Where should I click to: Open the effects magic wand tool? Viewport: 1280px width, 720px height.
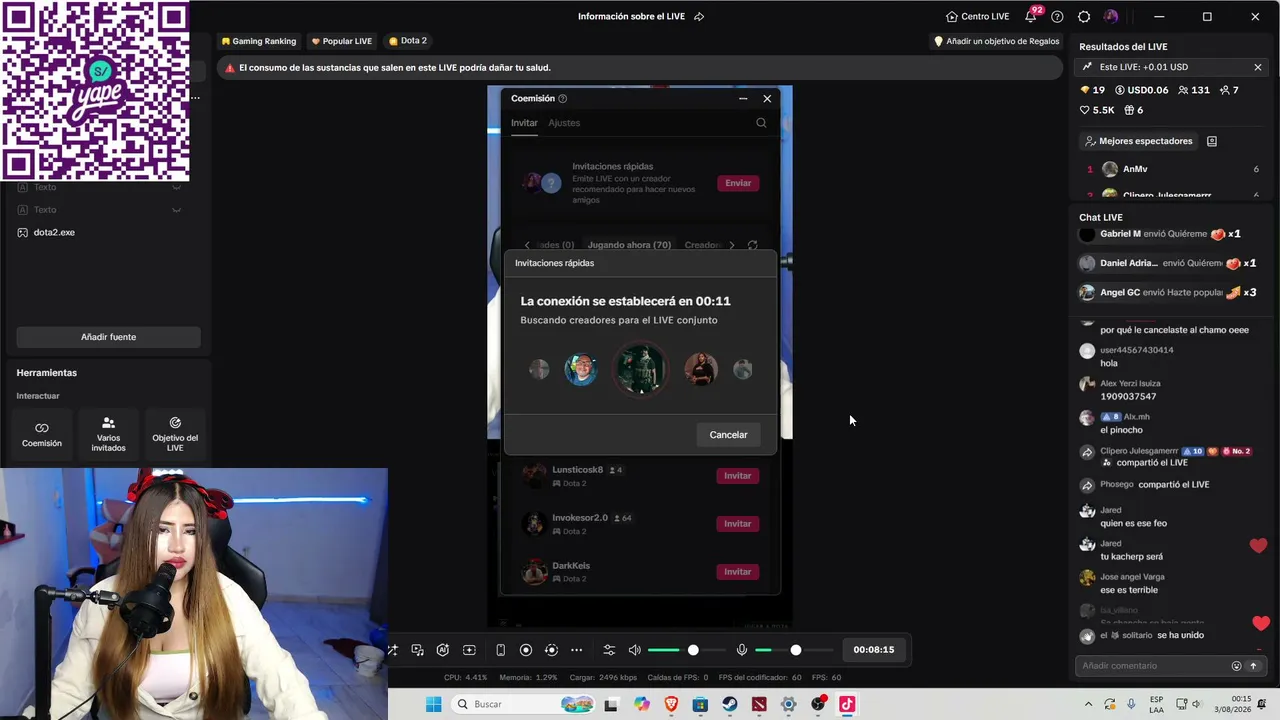click(x=392, y=650)
